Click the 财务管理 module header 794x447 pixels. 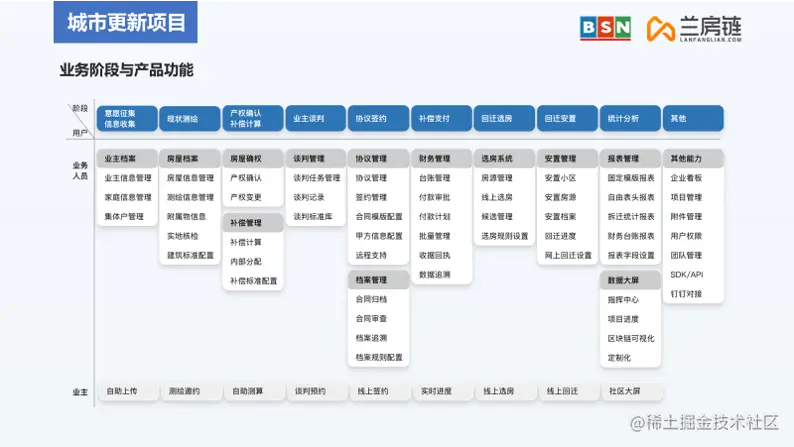point(442,158)
